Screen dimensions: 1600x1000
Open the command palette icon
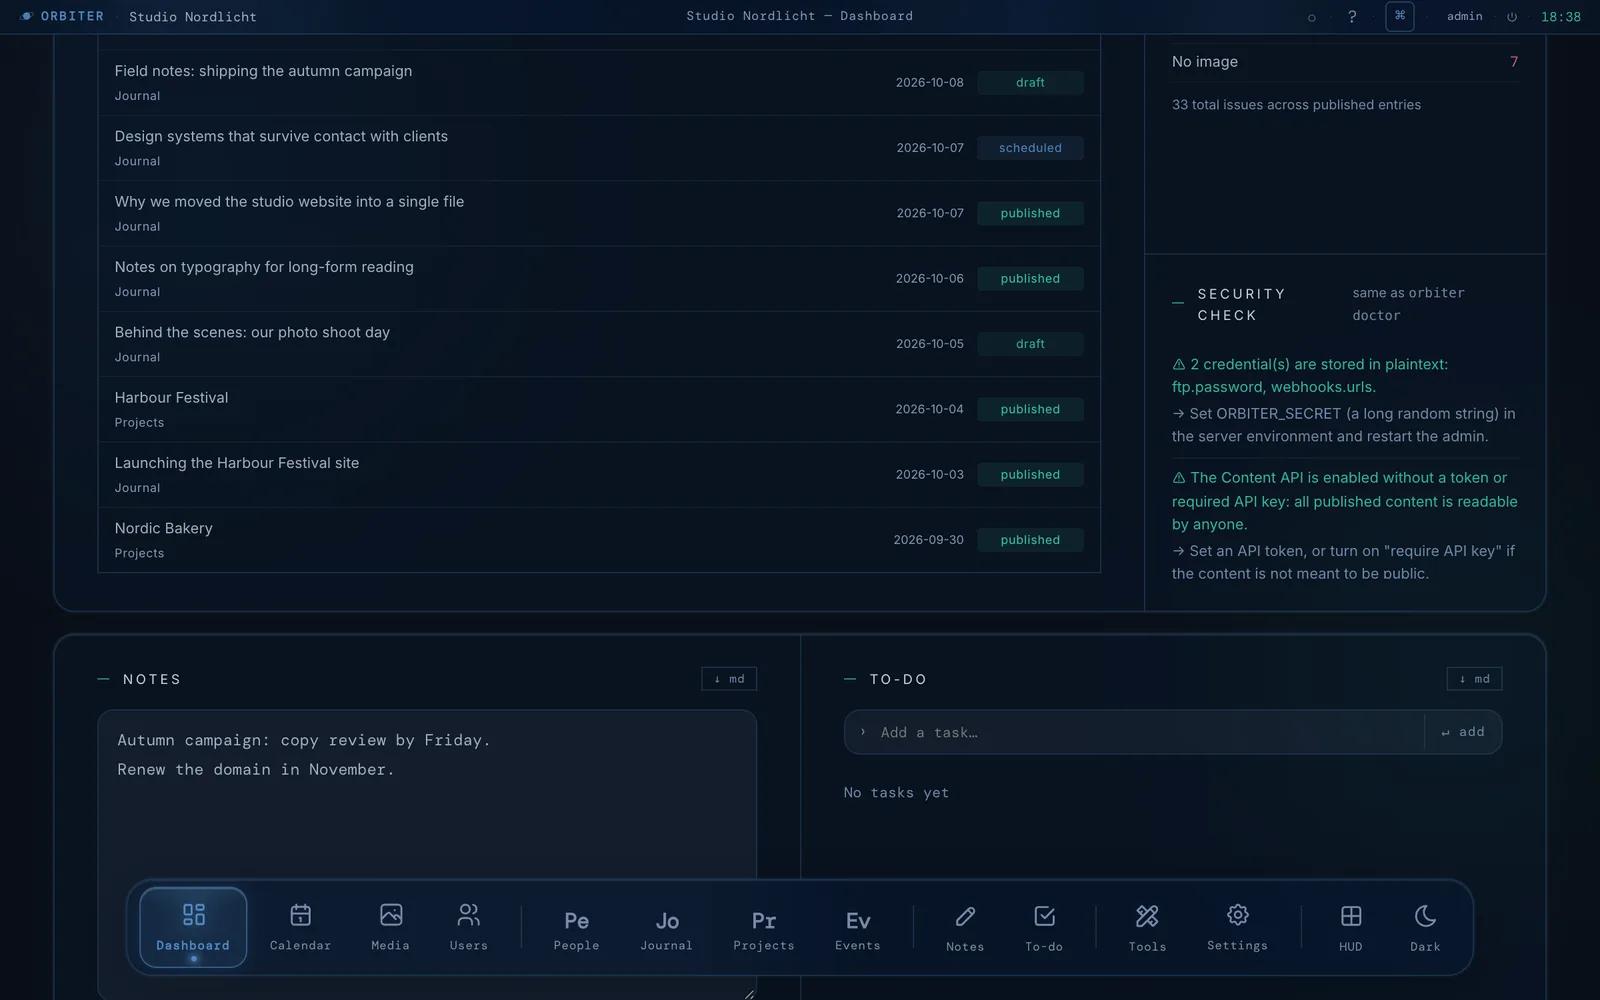1400,16
